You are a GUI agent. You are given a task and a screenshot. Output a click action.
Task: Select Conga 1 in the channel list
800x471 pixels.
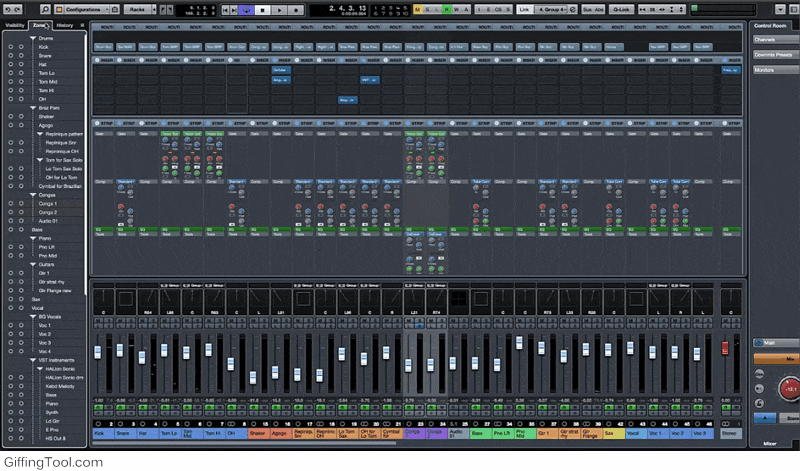click(x=48, y=204)
